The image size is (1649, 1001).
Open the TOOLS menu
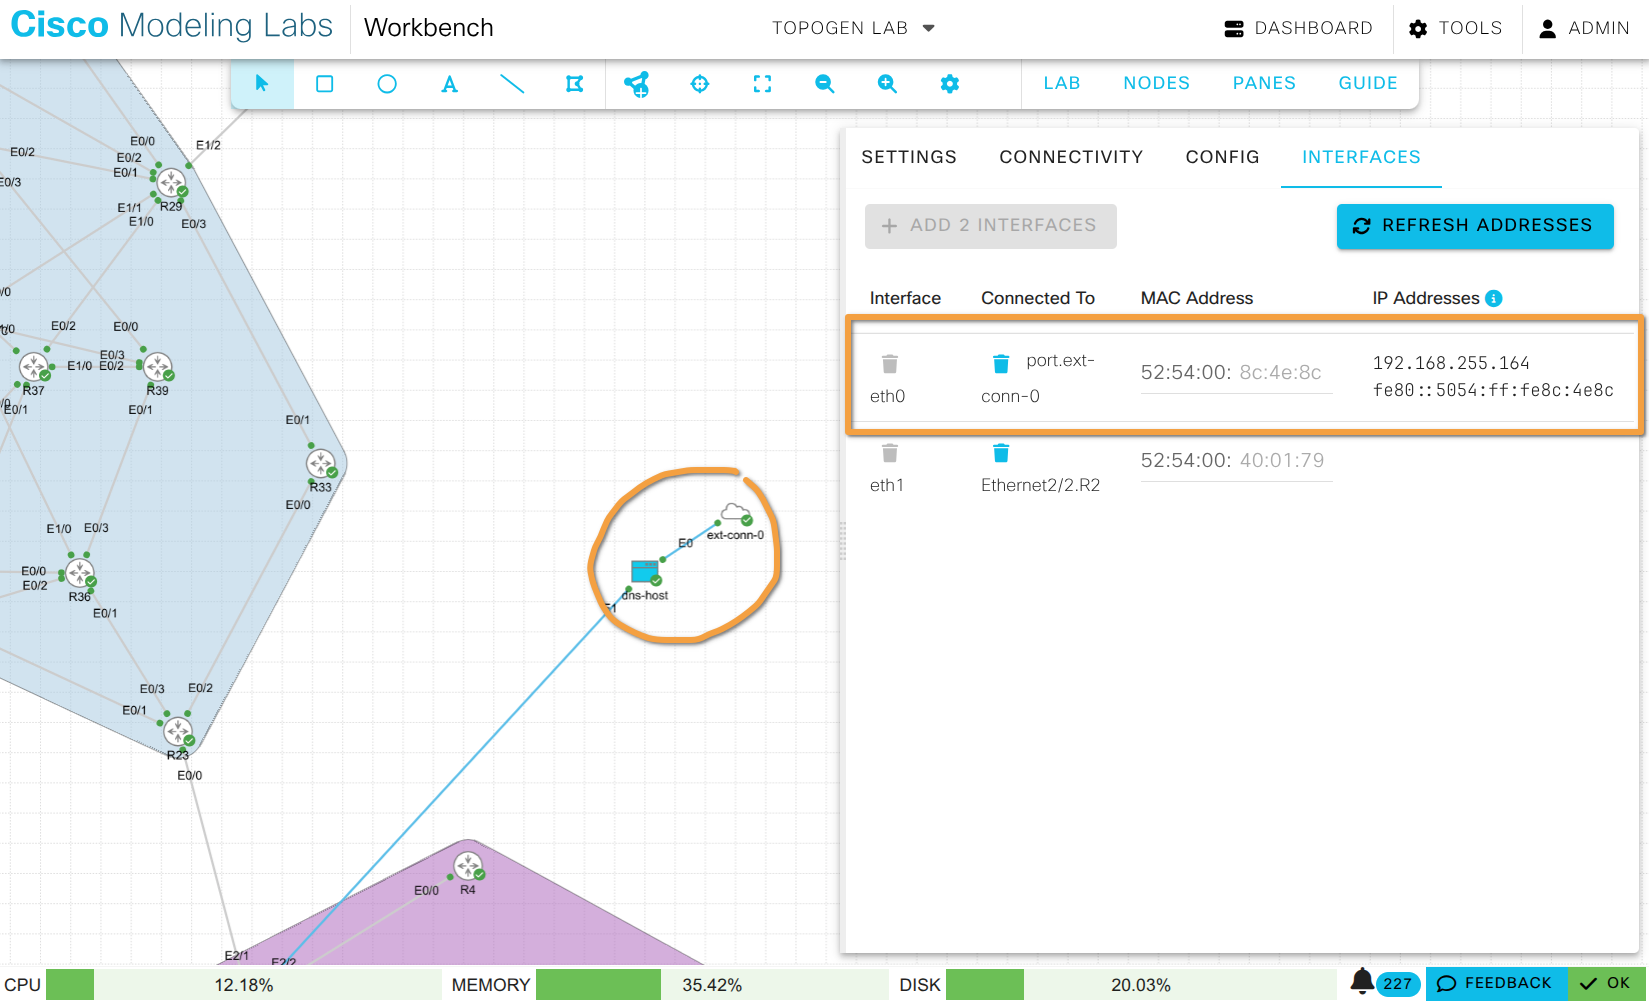pyautogui.click(x=1455, y=28)
